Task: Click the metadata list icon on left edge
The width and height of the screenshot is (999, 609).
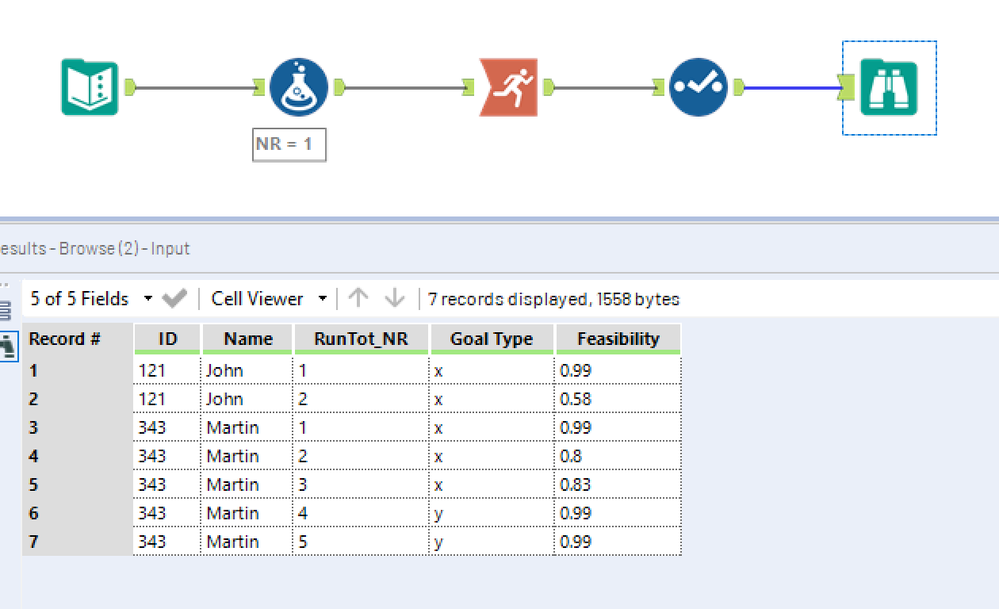Action: (6, 310)
